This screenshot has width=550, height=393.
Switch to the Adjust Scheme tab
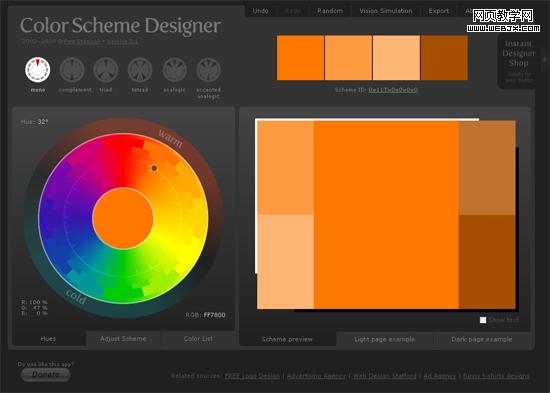123,339
